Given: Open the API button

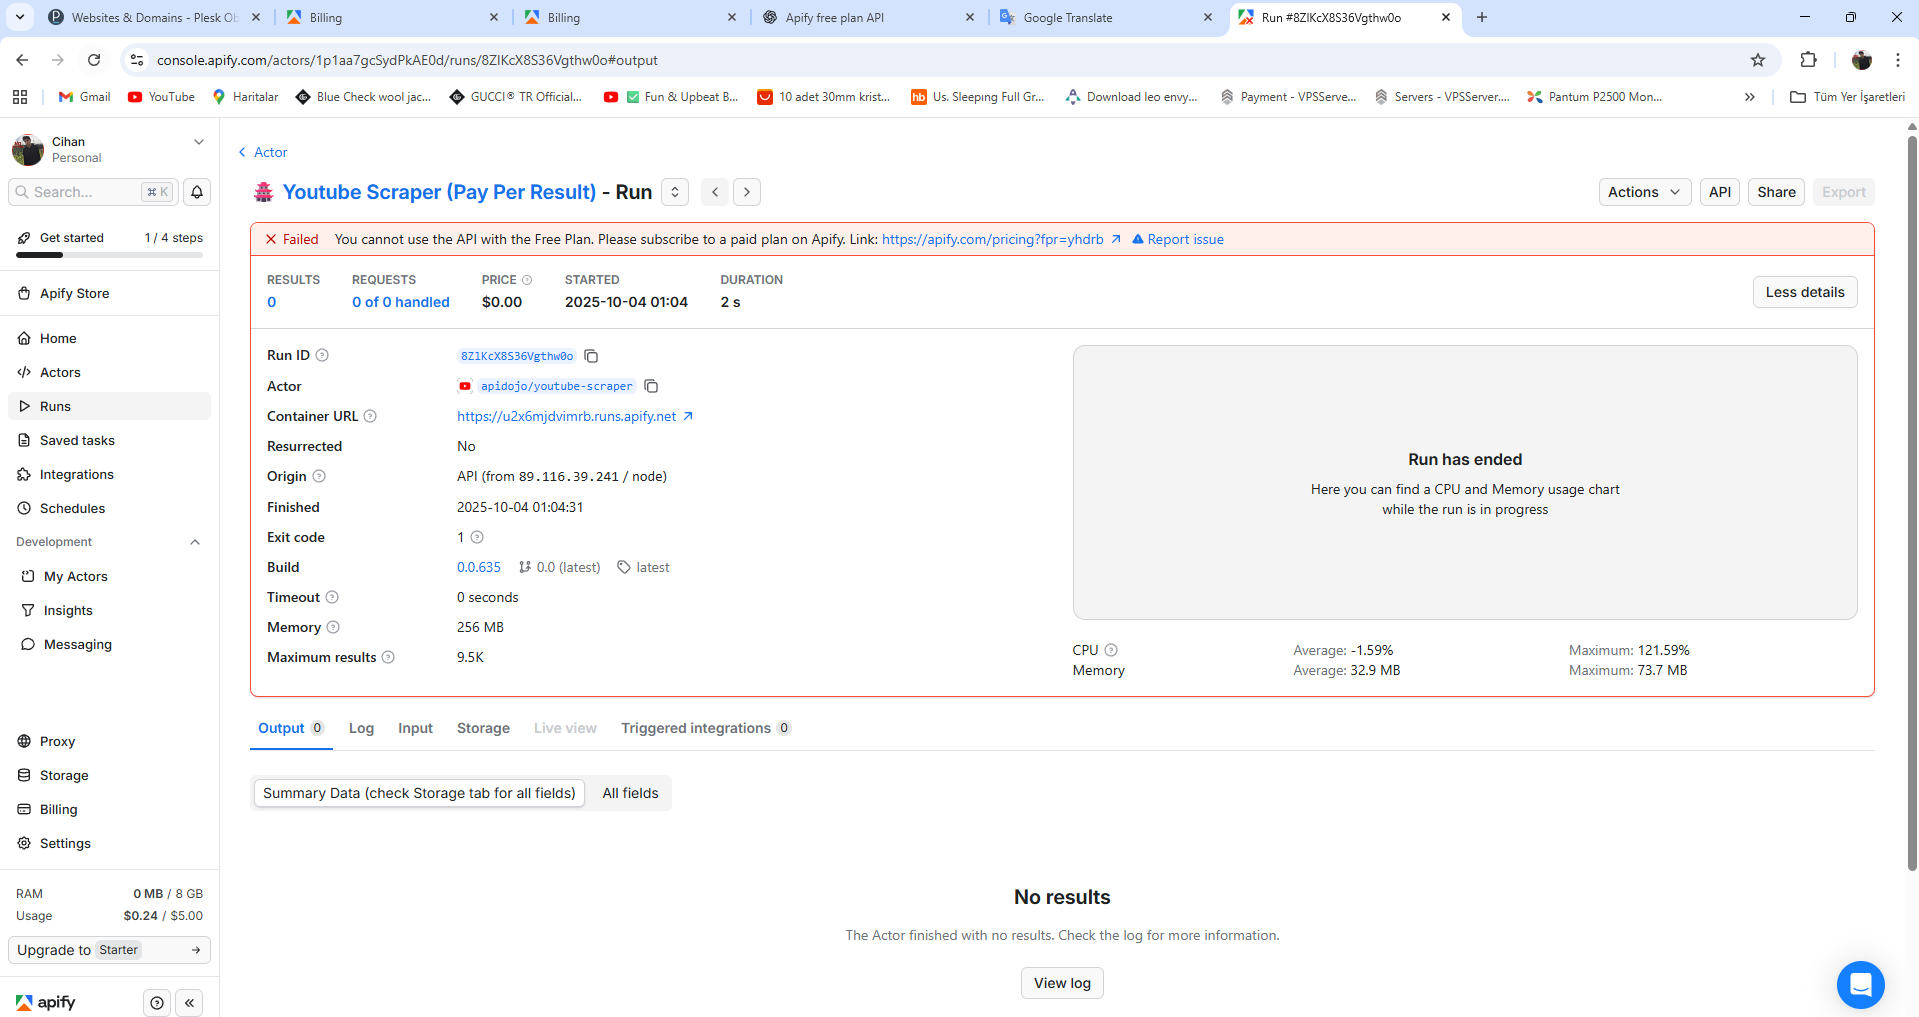Looking at the screenshot, I should pos(1720,192).
